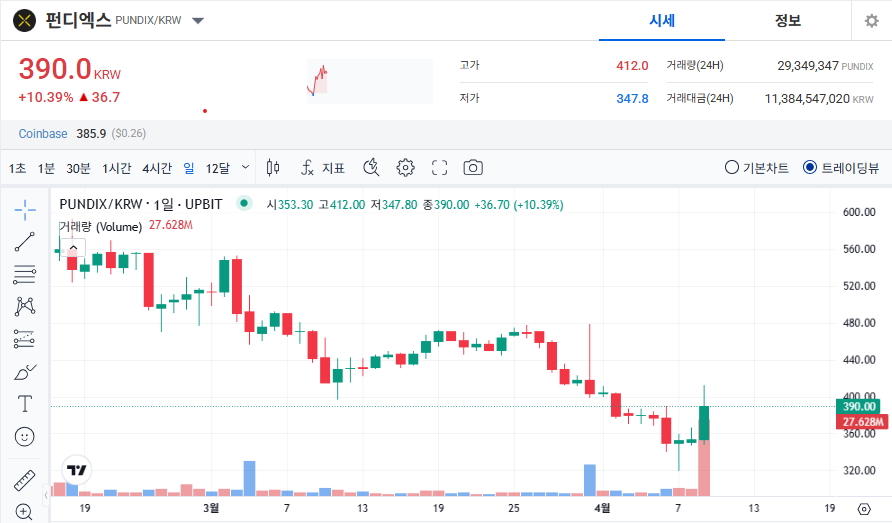Click the TradingView logo on chart
This screenshot has width=892, height=523.
point(77,470)
